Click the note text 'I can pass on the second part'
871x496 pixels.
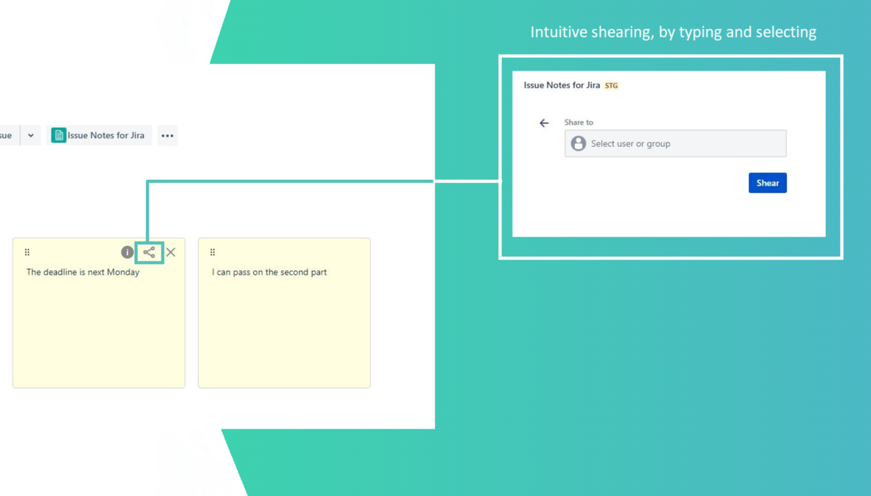[x=269, y=272]
